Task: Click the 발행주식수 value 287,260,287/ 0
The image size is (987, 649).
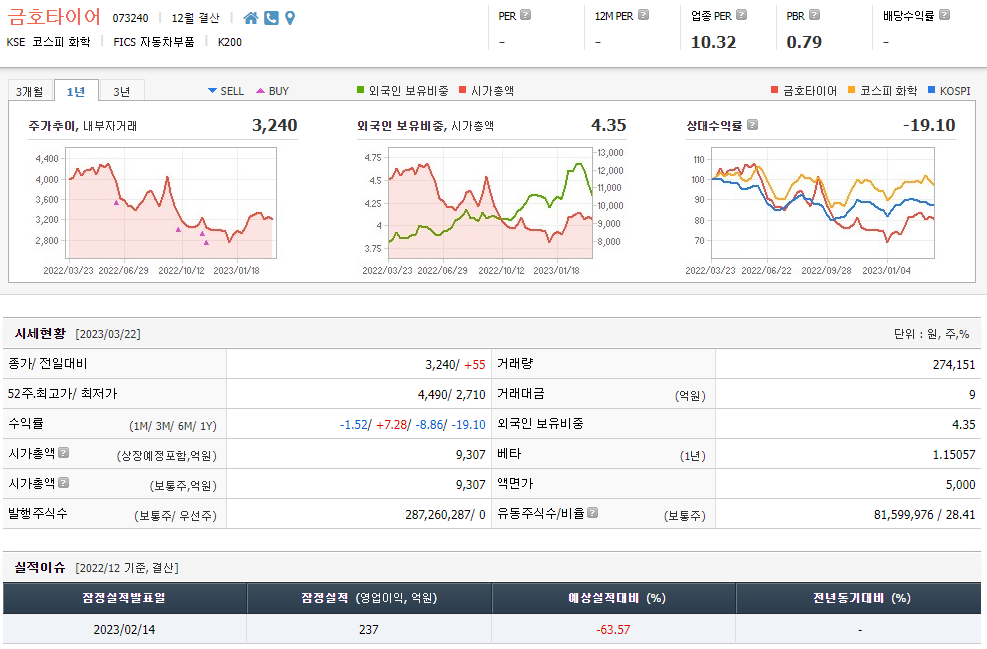Action: pyautogui.click(x=445, y=515)
